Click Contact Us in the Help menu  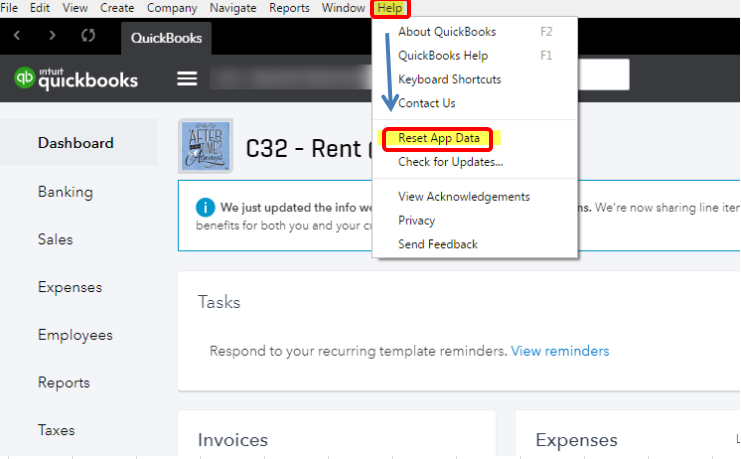(426, 103)
